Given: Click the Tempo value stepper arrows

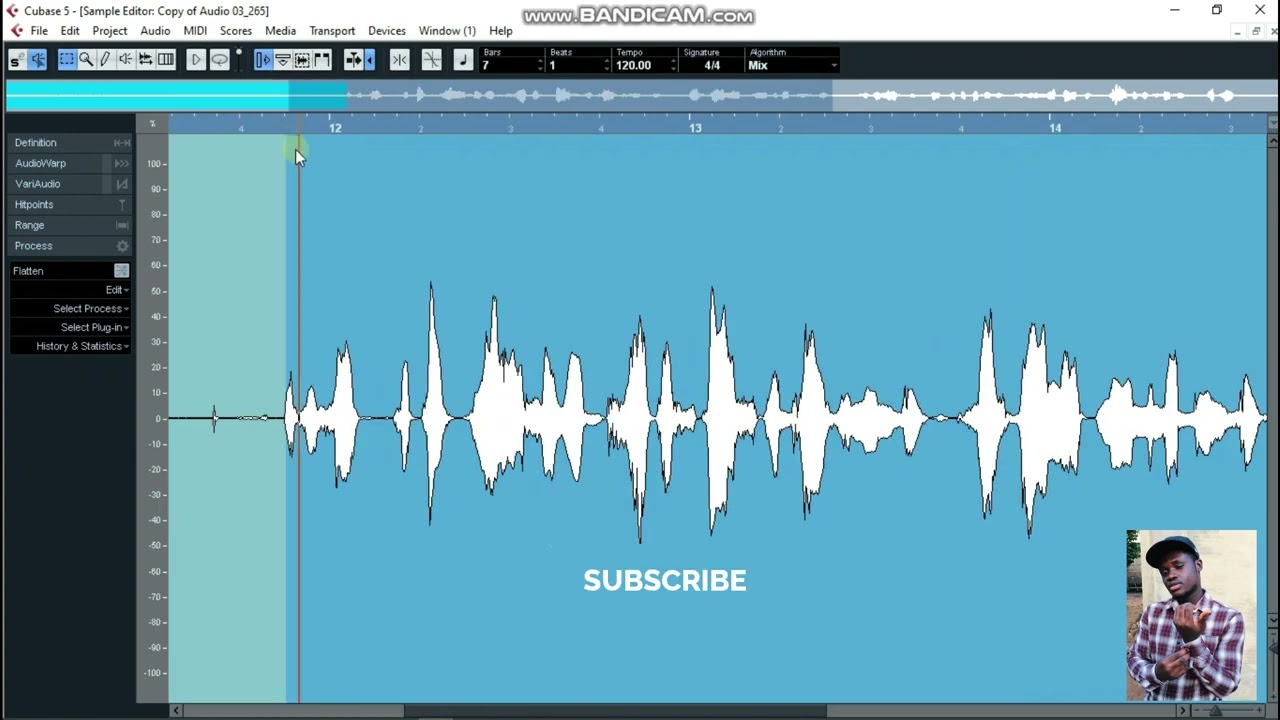Looking at the screenshot, I should click(x=673, y=65).
